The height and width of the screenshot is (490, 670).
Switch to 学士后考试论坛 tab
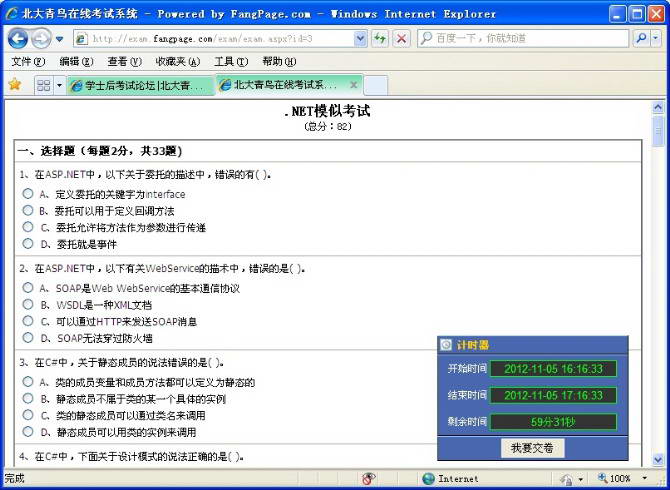click(x=141, y=85)
